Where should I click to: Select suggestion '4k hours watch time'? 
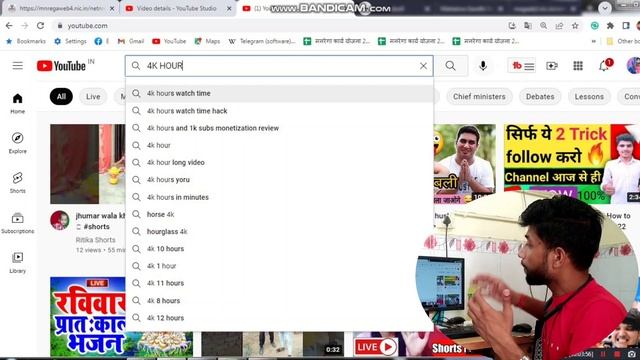[280, 93]
